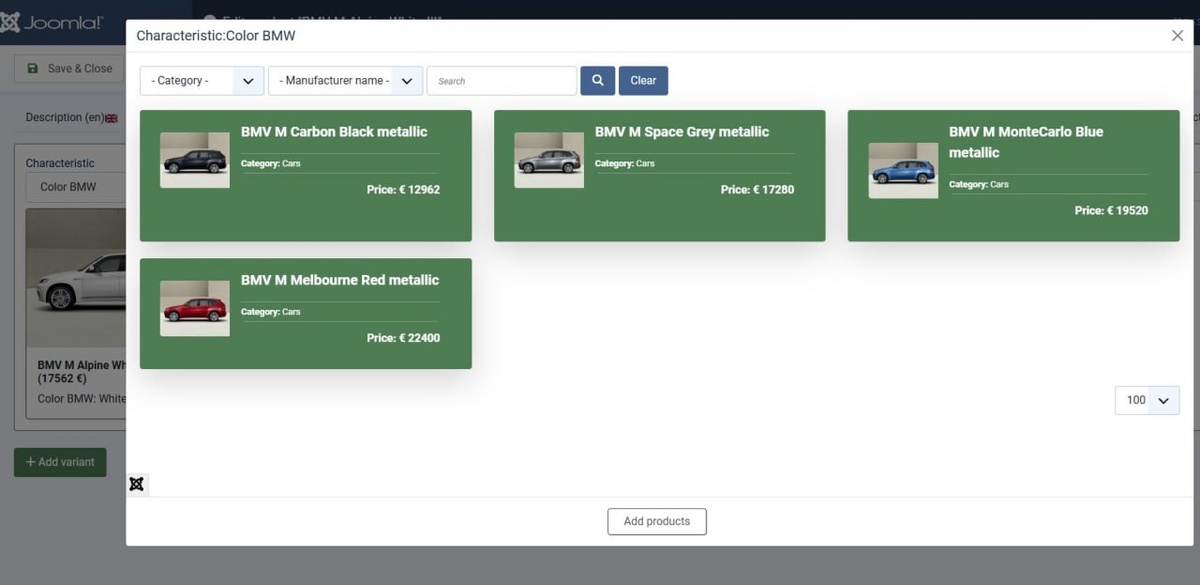Open the Category filter dropdown
Image resolution: width=1200 pixels, height=585 pixels.
[x=202, y=81]
